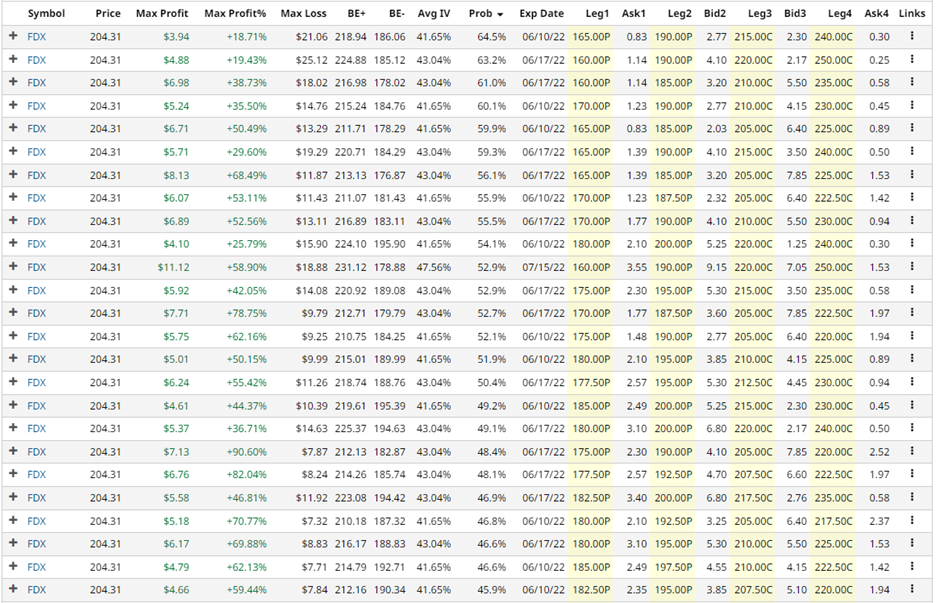Follow the FDX link on the $6.89 profit row

pyautogui.click(x=37, y=221)
